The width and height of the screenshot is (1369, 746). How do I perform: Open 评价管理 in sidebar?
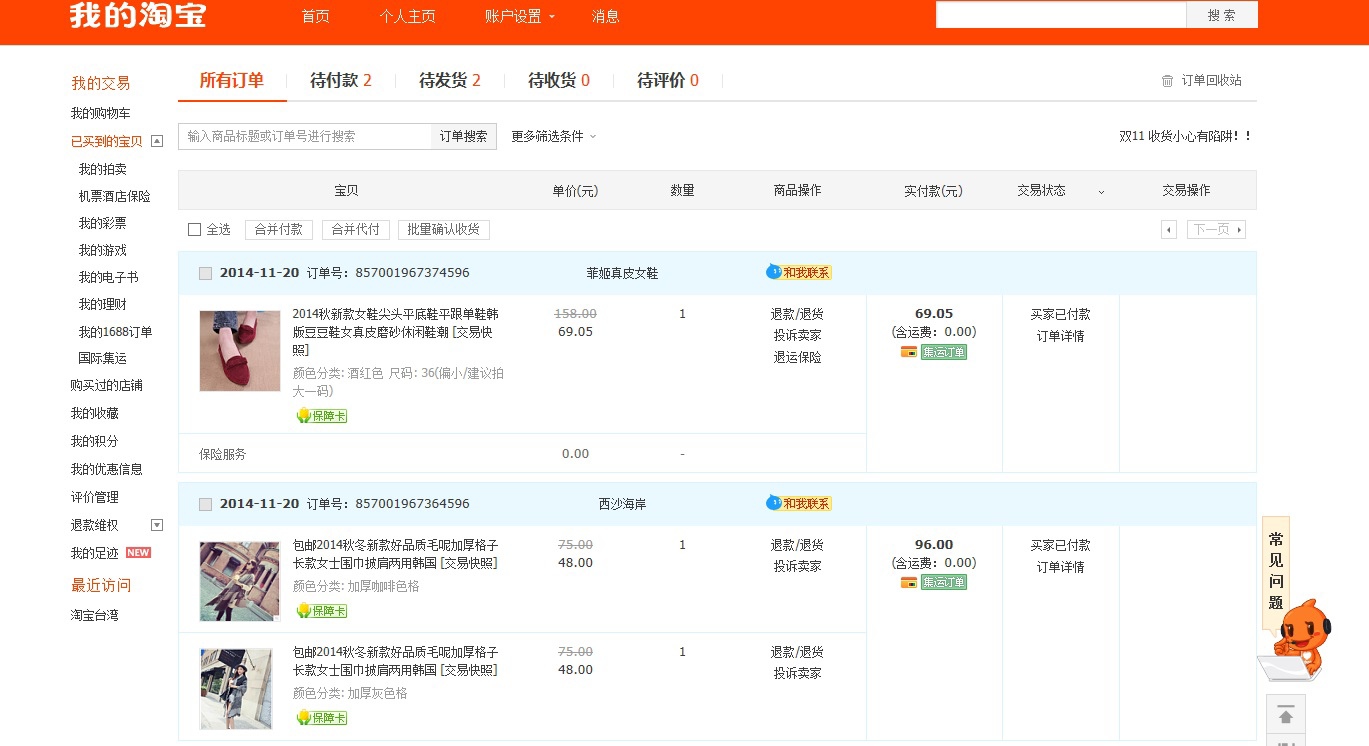click(x=94, y=497)
